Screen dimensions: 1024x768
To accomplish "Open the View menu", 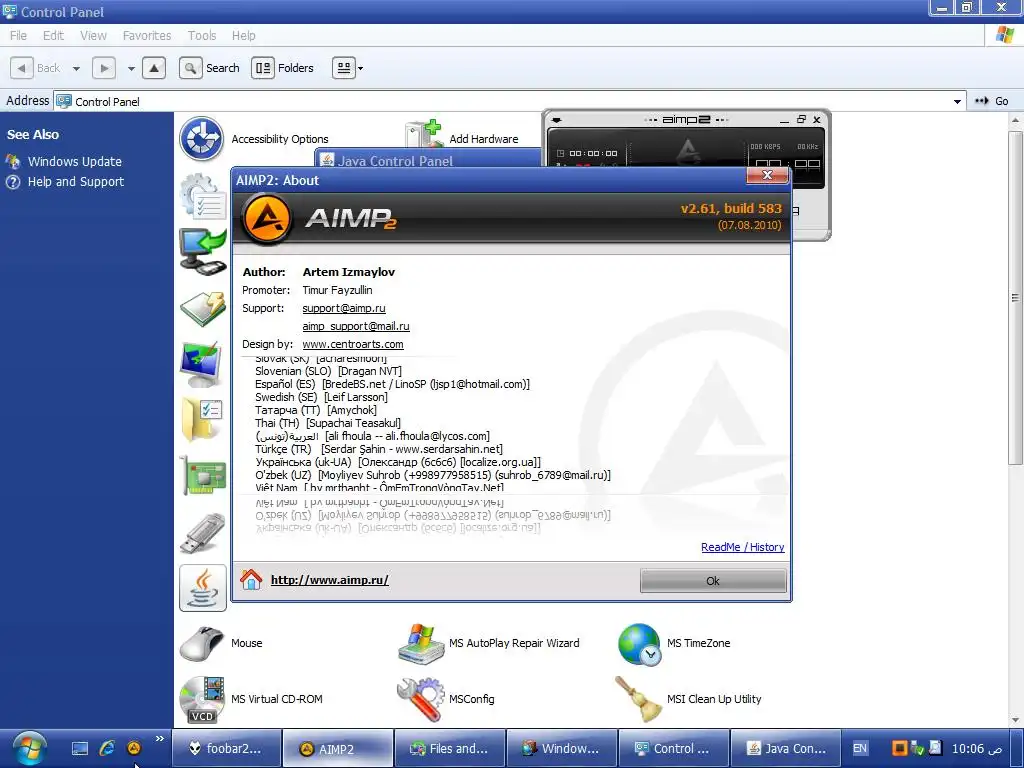I will [93, 35].
